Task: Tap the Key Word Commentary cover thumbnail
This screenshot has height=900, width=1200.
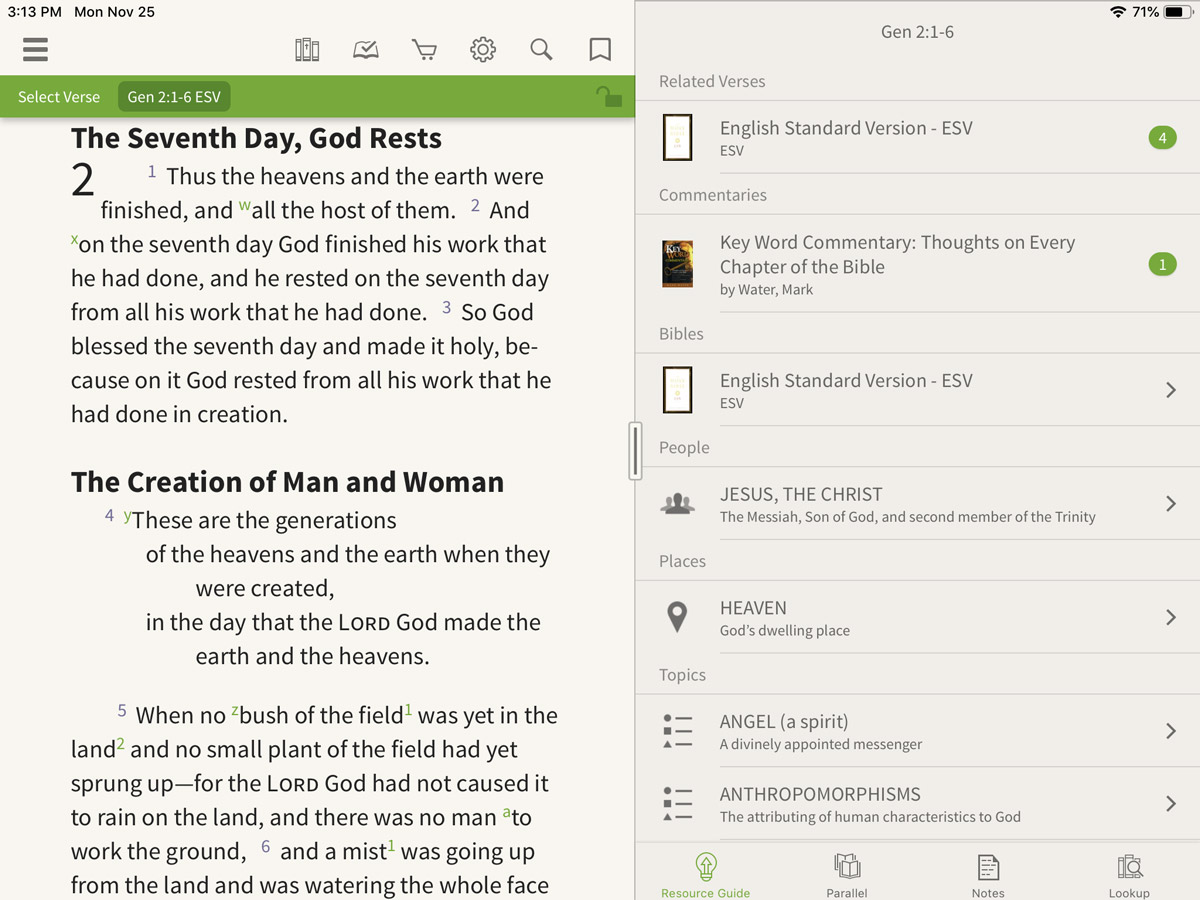Action: pyautogui.click(x=677, y=264)
